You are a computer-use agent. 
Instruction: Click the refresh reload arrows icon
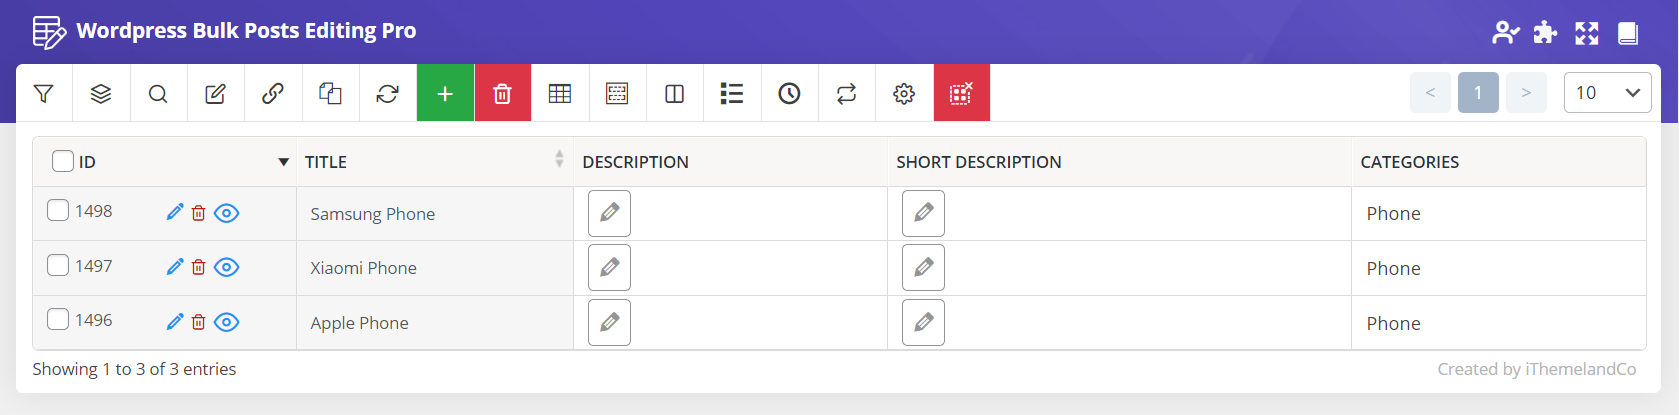point(388,93)
